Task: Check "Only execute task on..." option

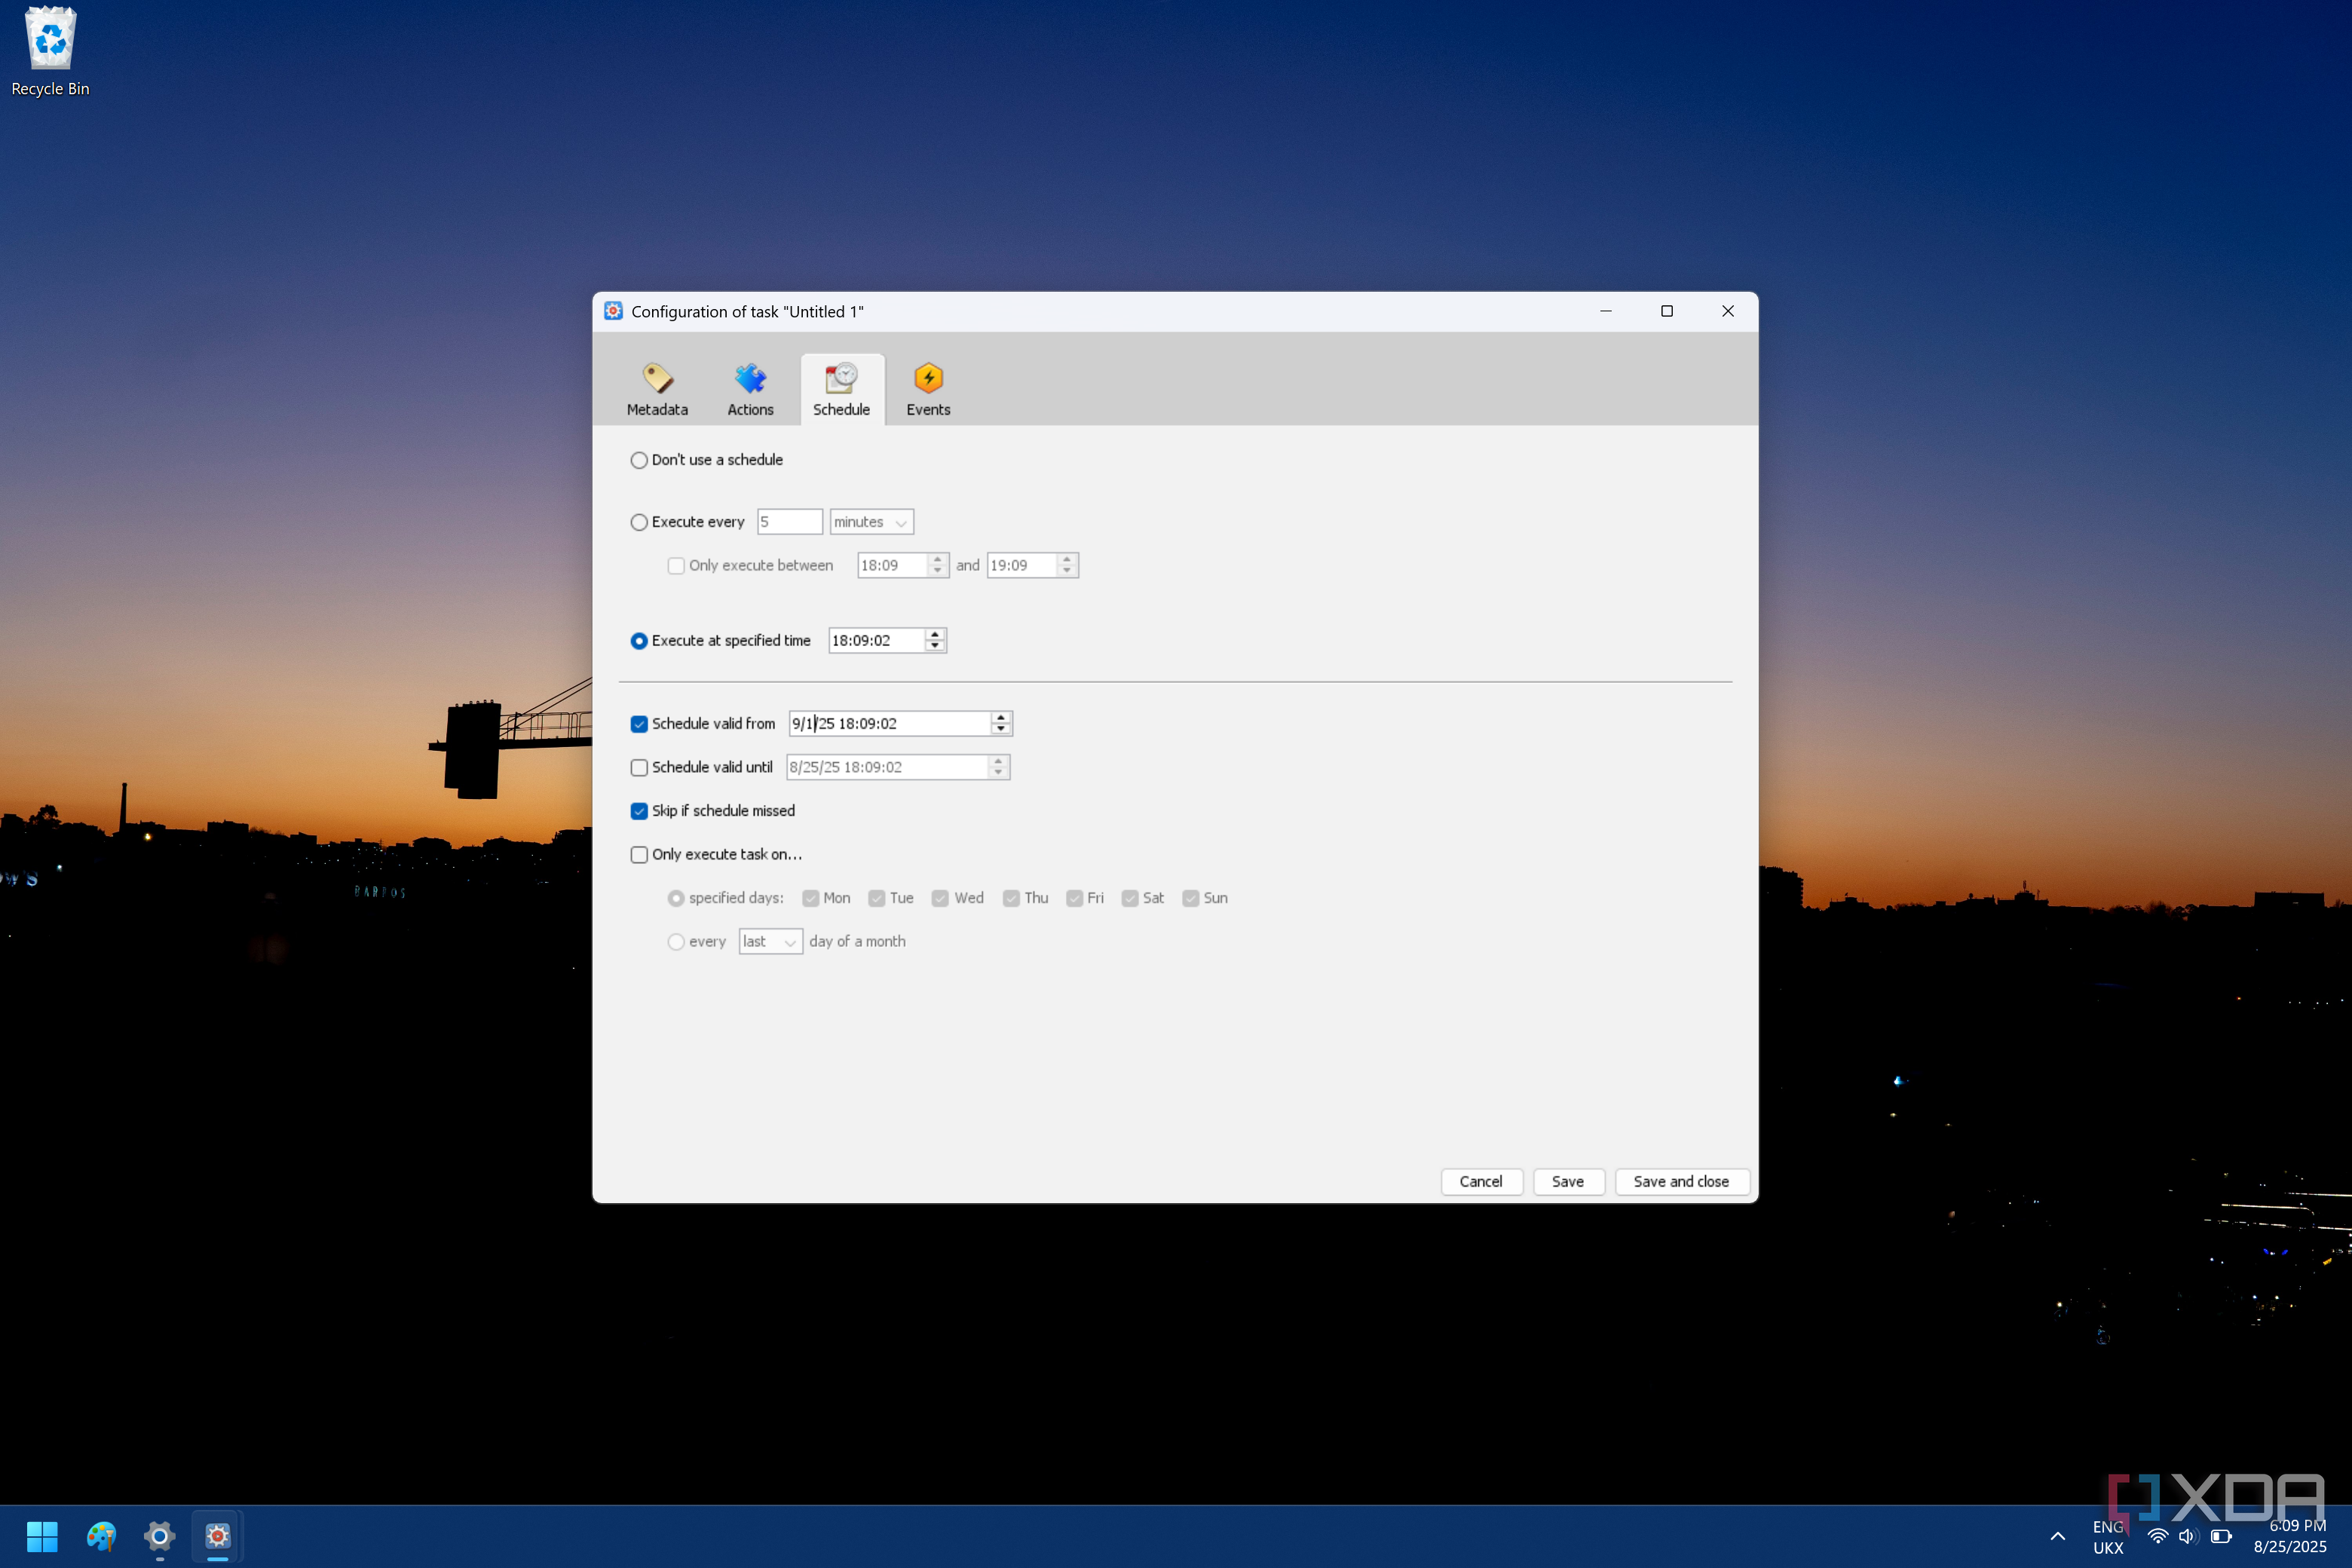Action: 639,855
